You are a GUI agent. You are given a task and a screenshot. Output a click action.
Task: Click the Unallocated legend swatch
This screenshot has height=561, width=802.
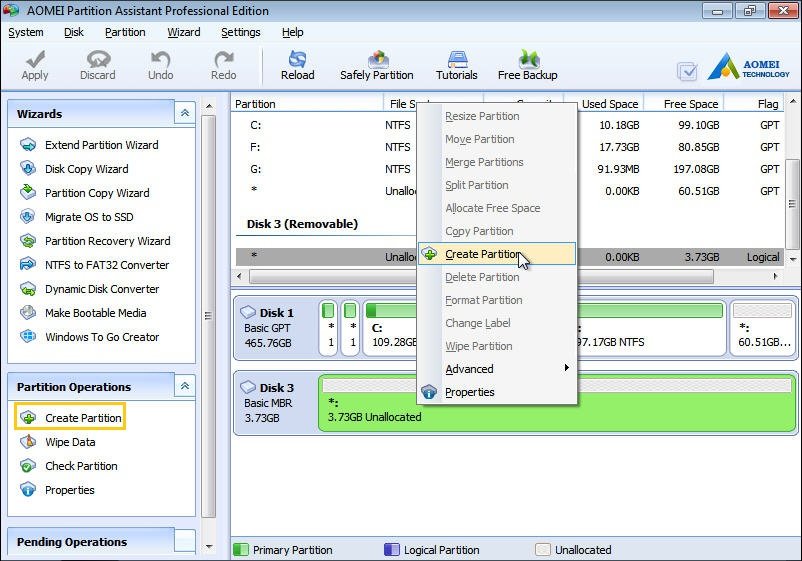pyautogui.click(x=543, y=550)
